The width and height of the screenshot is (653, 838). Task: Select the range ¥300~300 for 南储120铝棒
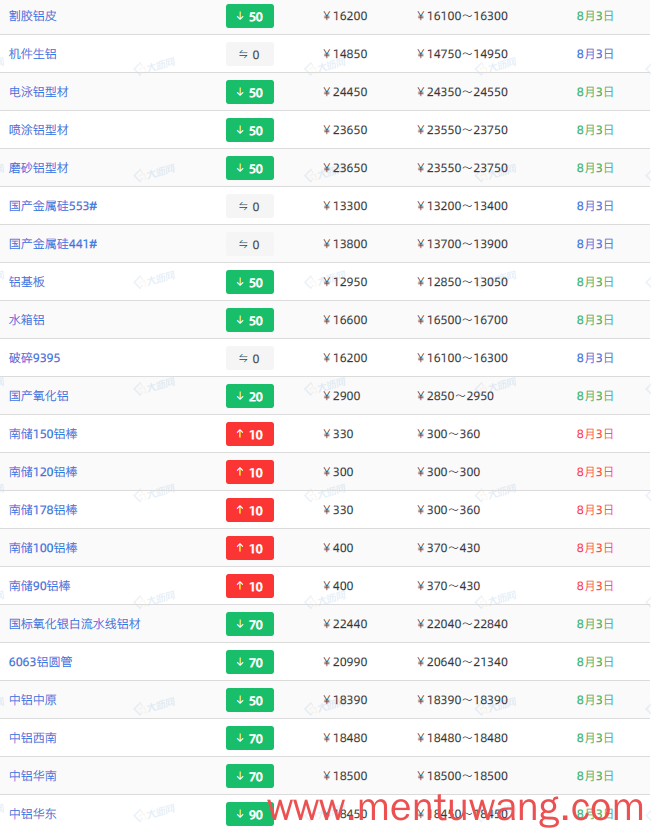pos(448,472)
